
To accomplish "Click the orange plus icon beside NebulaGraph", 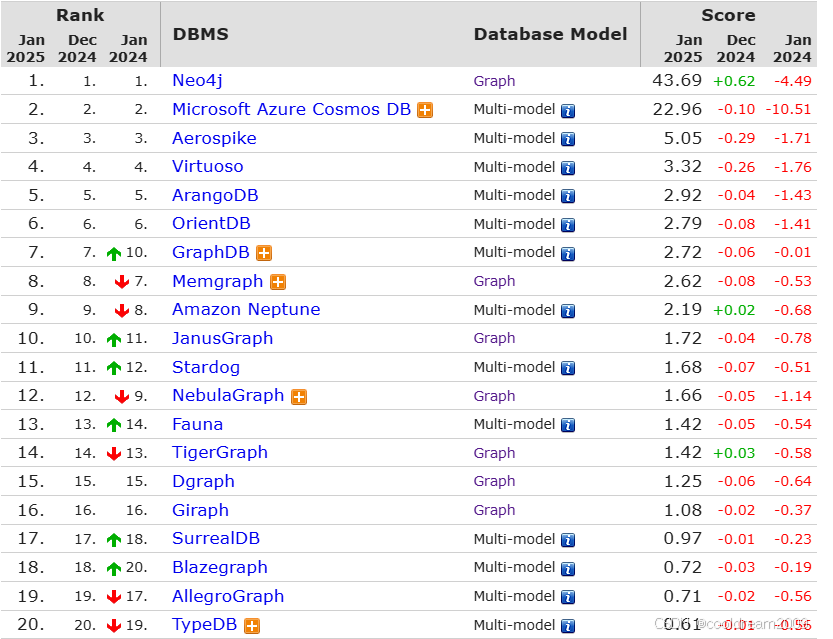I will click(x=299, y=397).
